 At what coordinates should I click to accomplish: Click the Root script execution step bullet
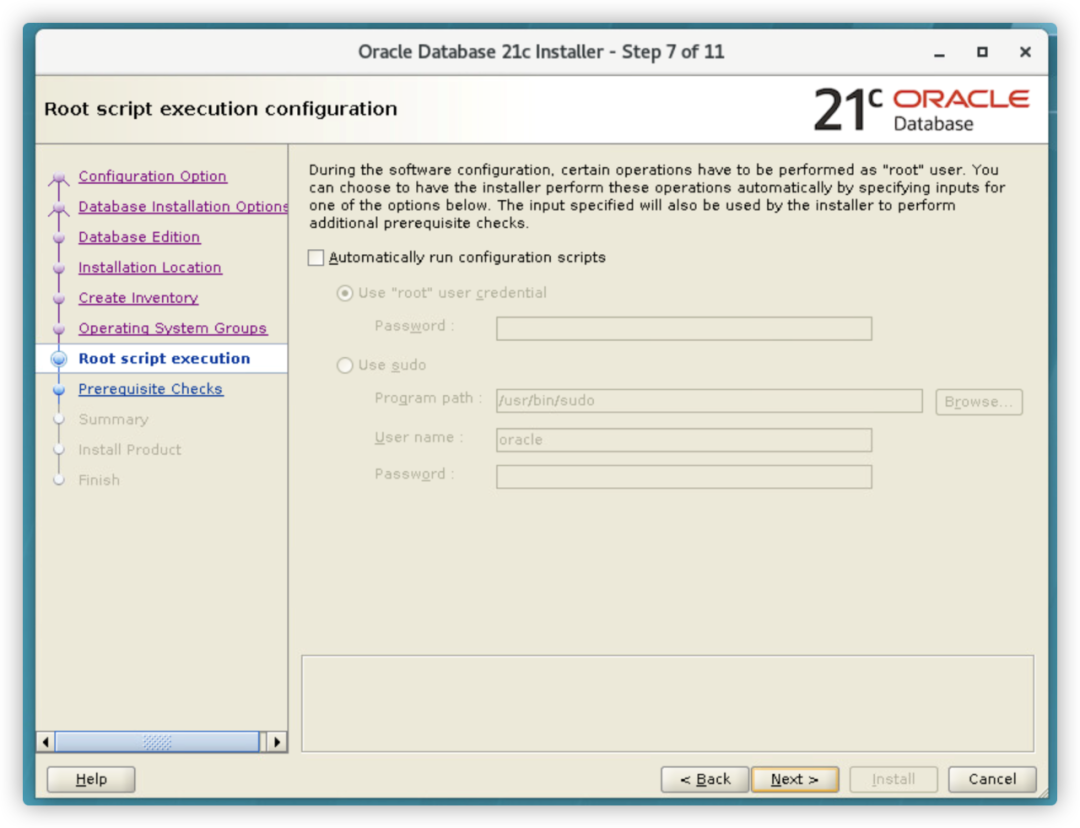click(x=59, y=359)
